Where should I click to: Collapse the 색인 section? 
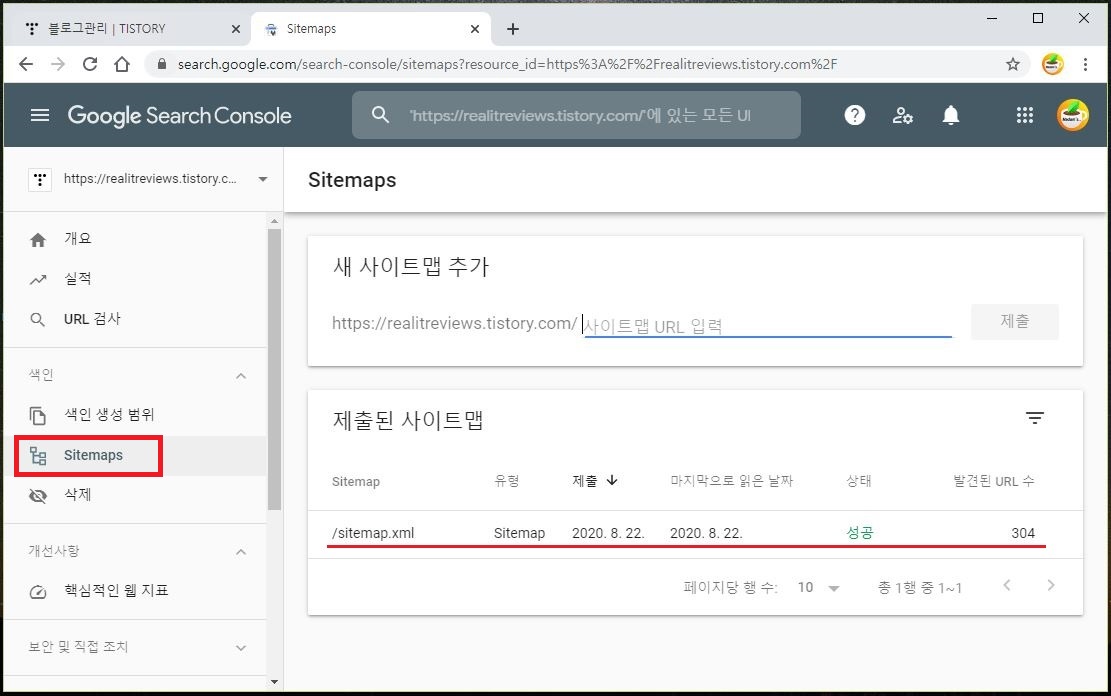(241, 376)
